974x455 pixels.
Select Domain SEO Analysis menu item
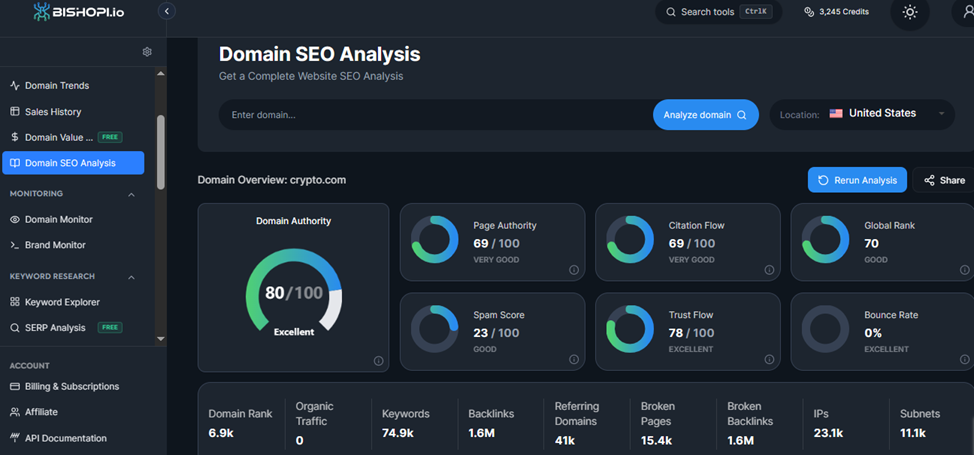point(73,163)
